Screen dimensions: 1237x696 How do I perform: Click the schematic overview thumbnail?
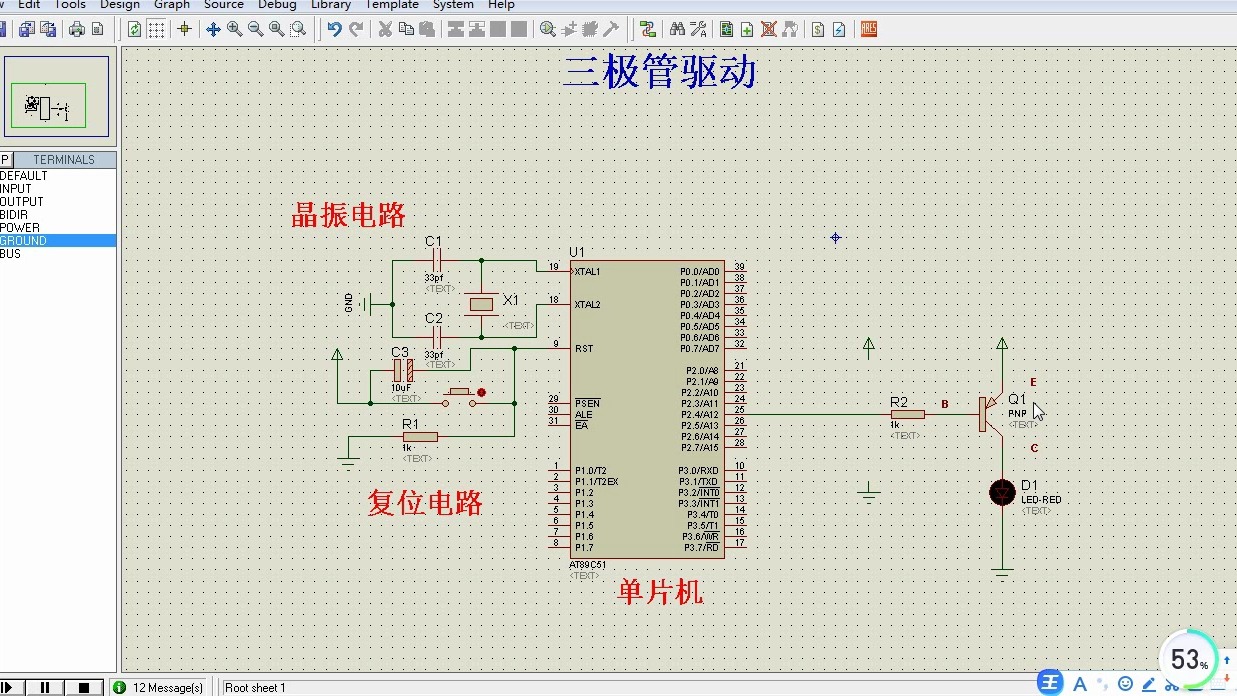click(x=56, y=96)
